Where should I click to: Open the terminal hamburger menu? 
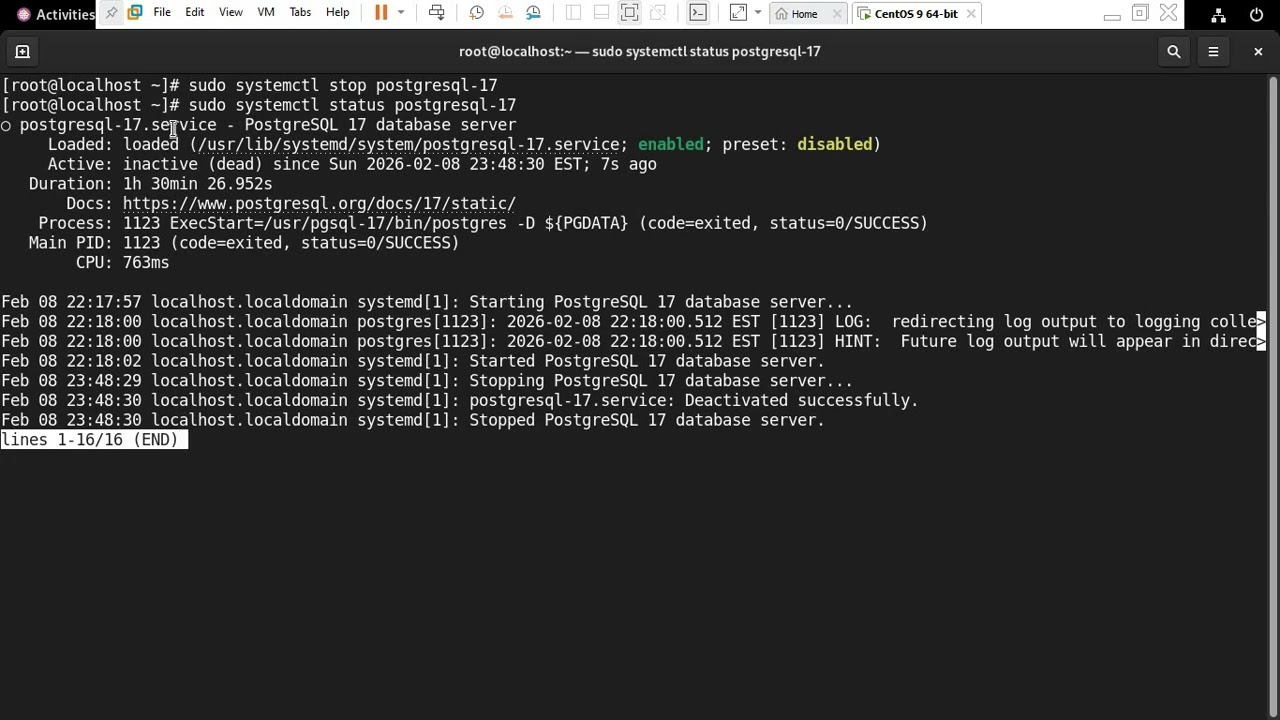pyautogui.click(x=1213, y=51)
